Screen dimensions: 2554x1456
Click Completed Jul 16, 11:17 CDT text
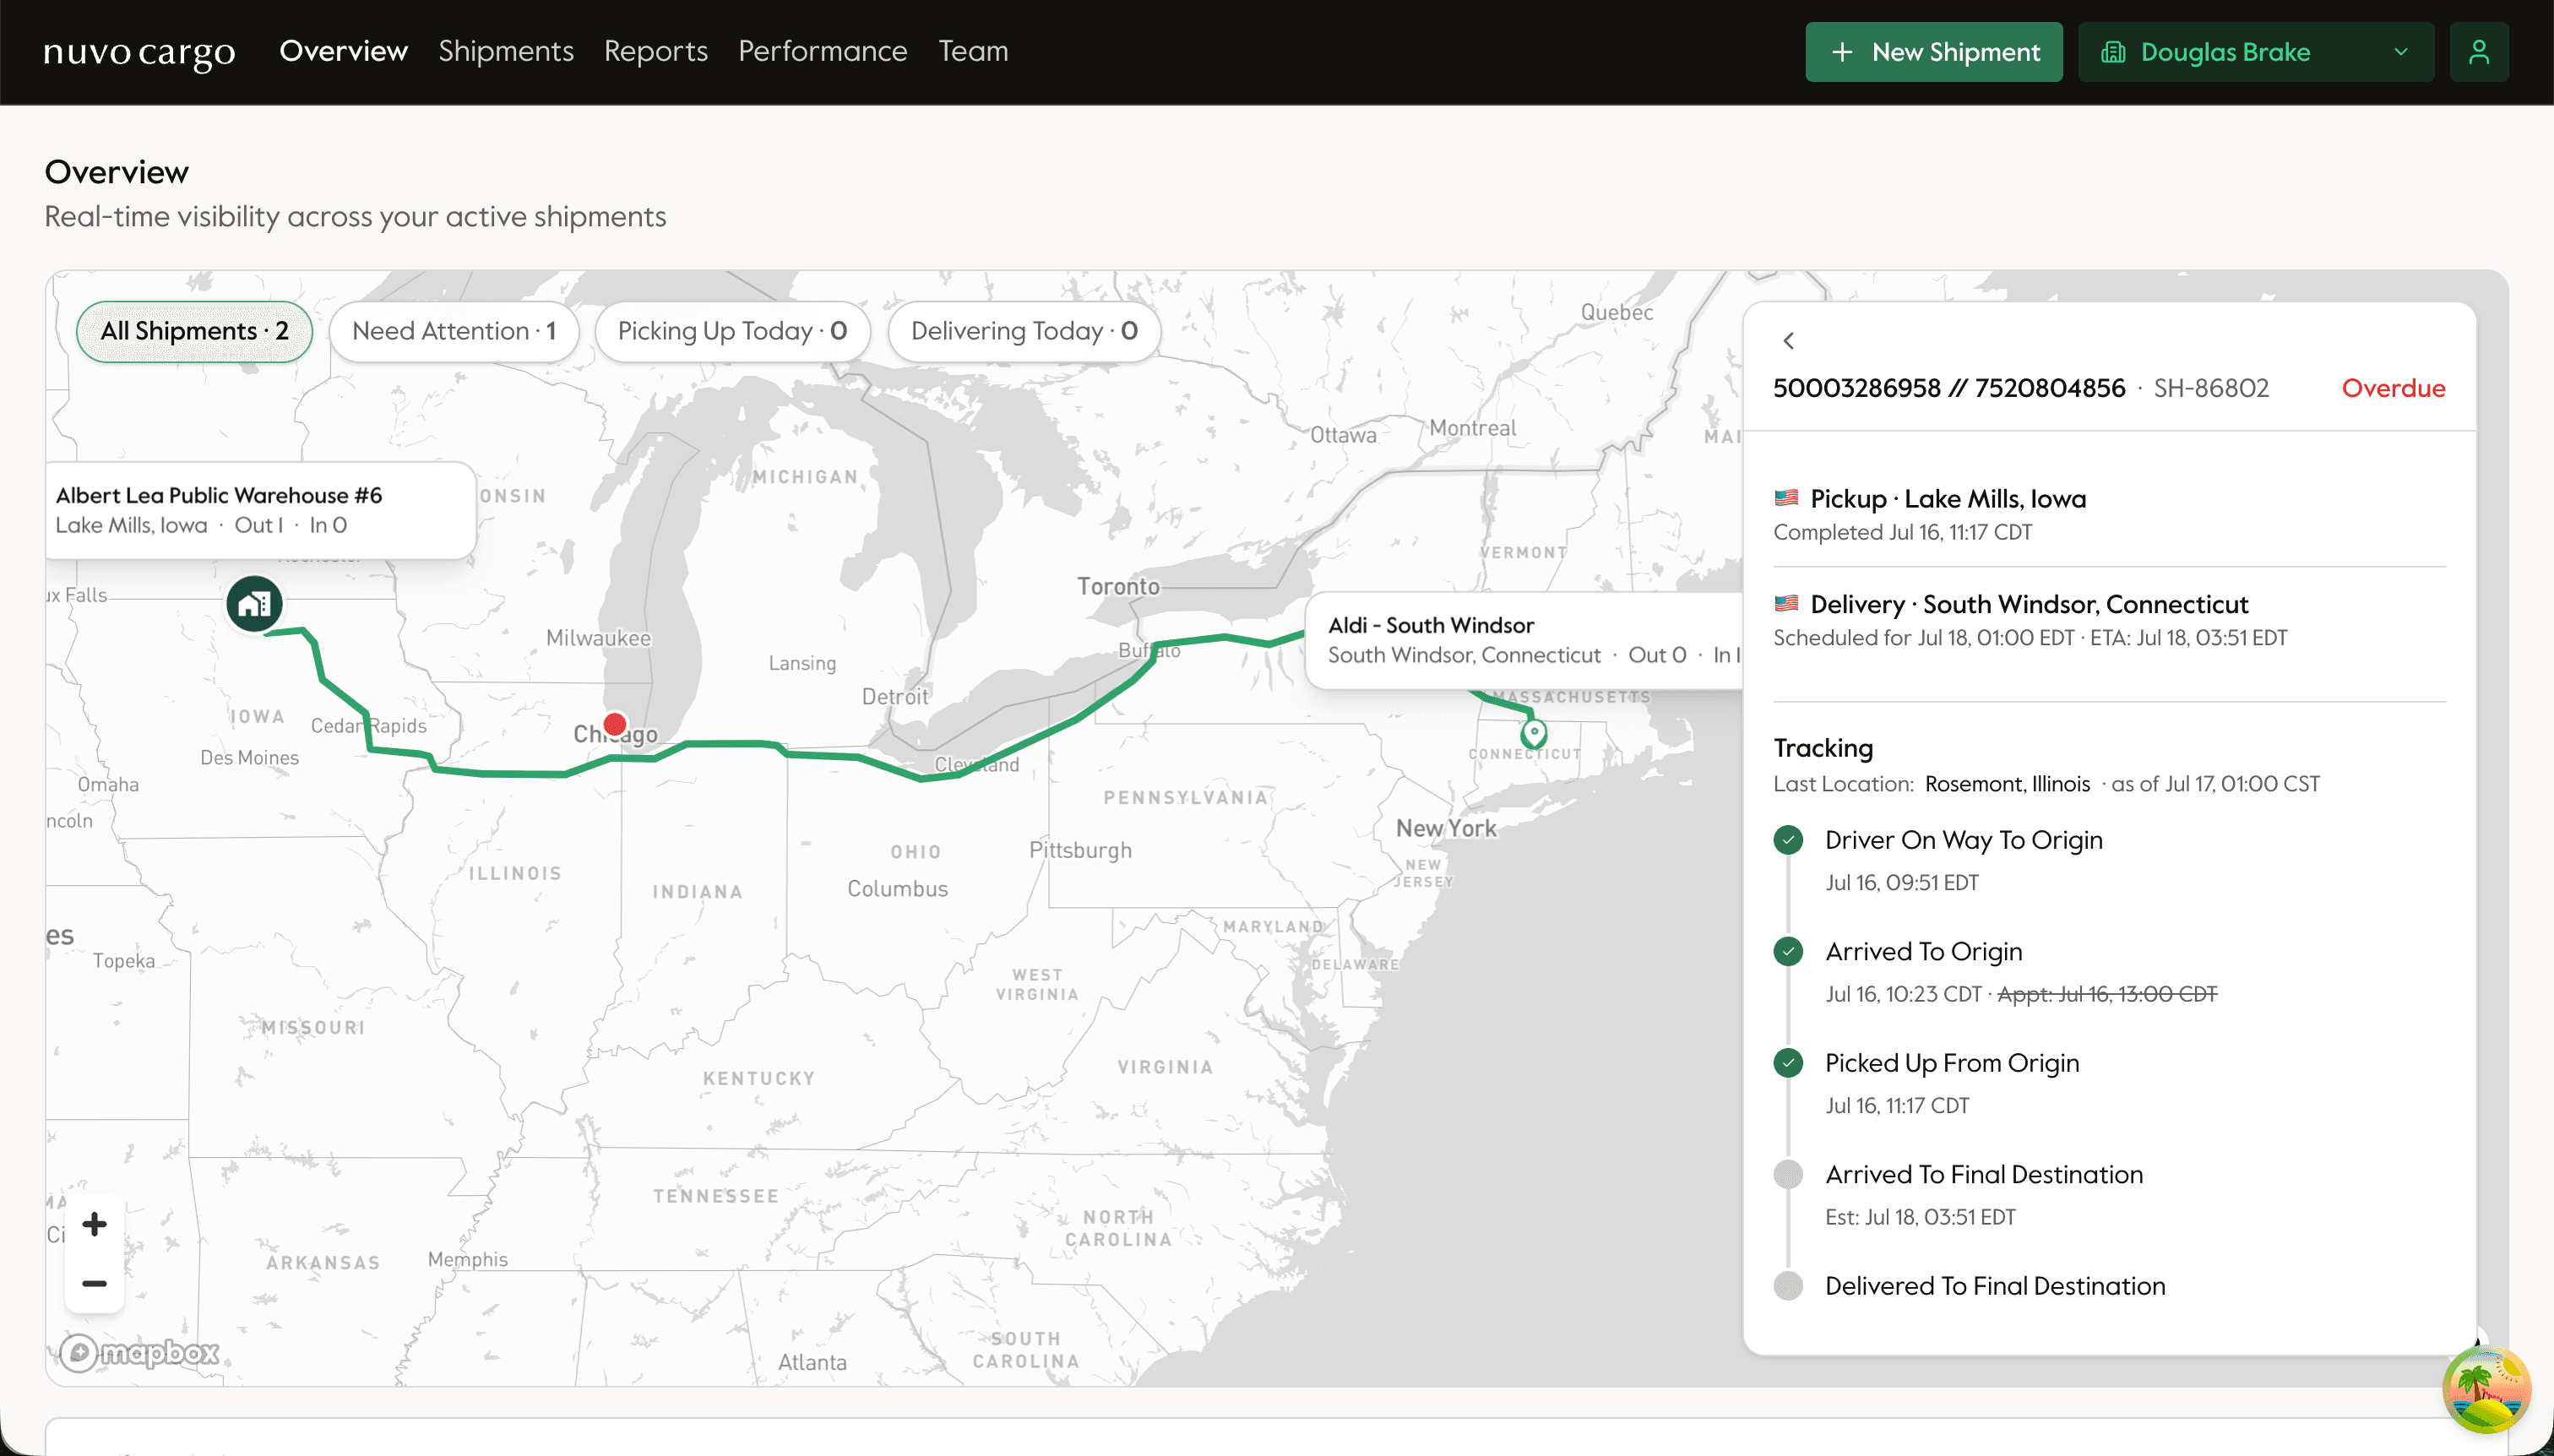pyautogui.click(x=1902, y=532)
